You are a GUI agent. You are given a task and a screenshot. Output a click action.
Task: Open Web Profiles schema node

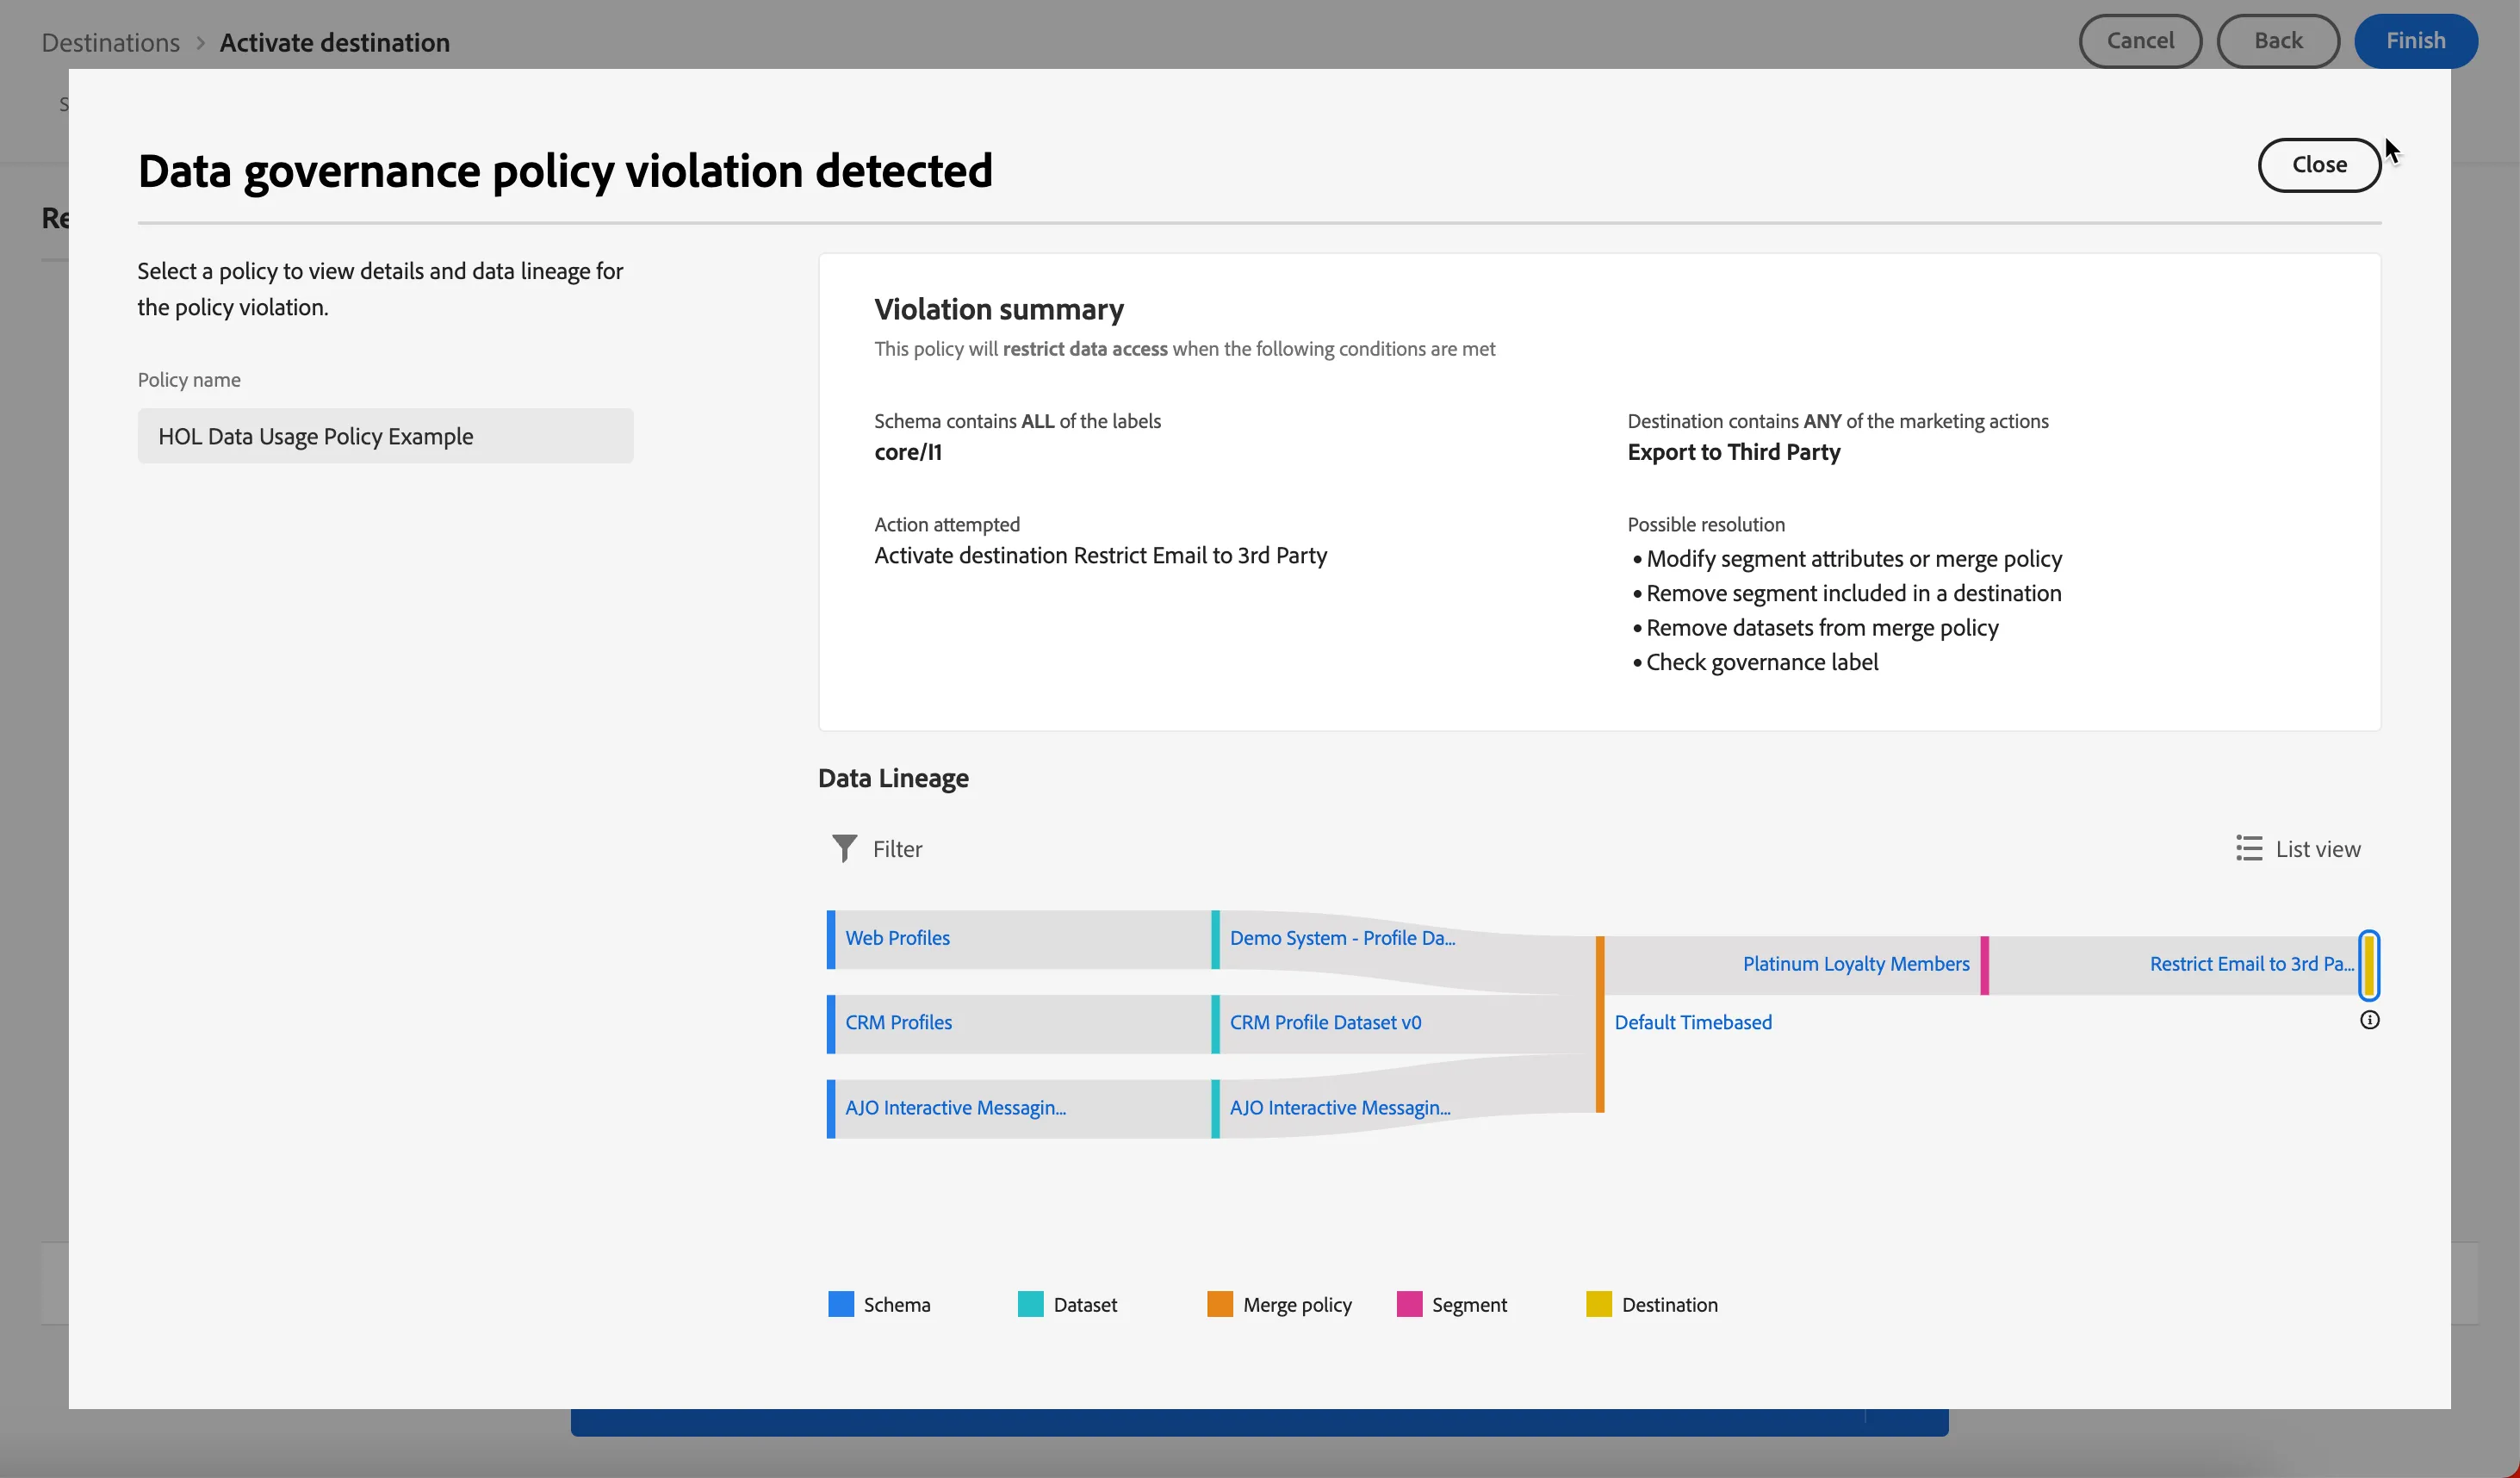coord(897,938)
